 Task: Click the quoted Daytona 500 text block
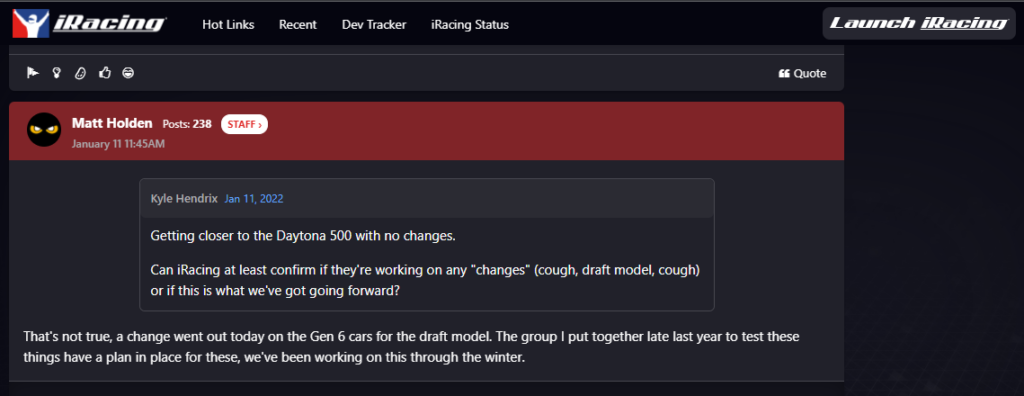[426, 263]
